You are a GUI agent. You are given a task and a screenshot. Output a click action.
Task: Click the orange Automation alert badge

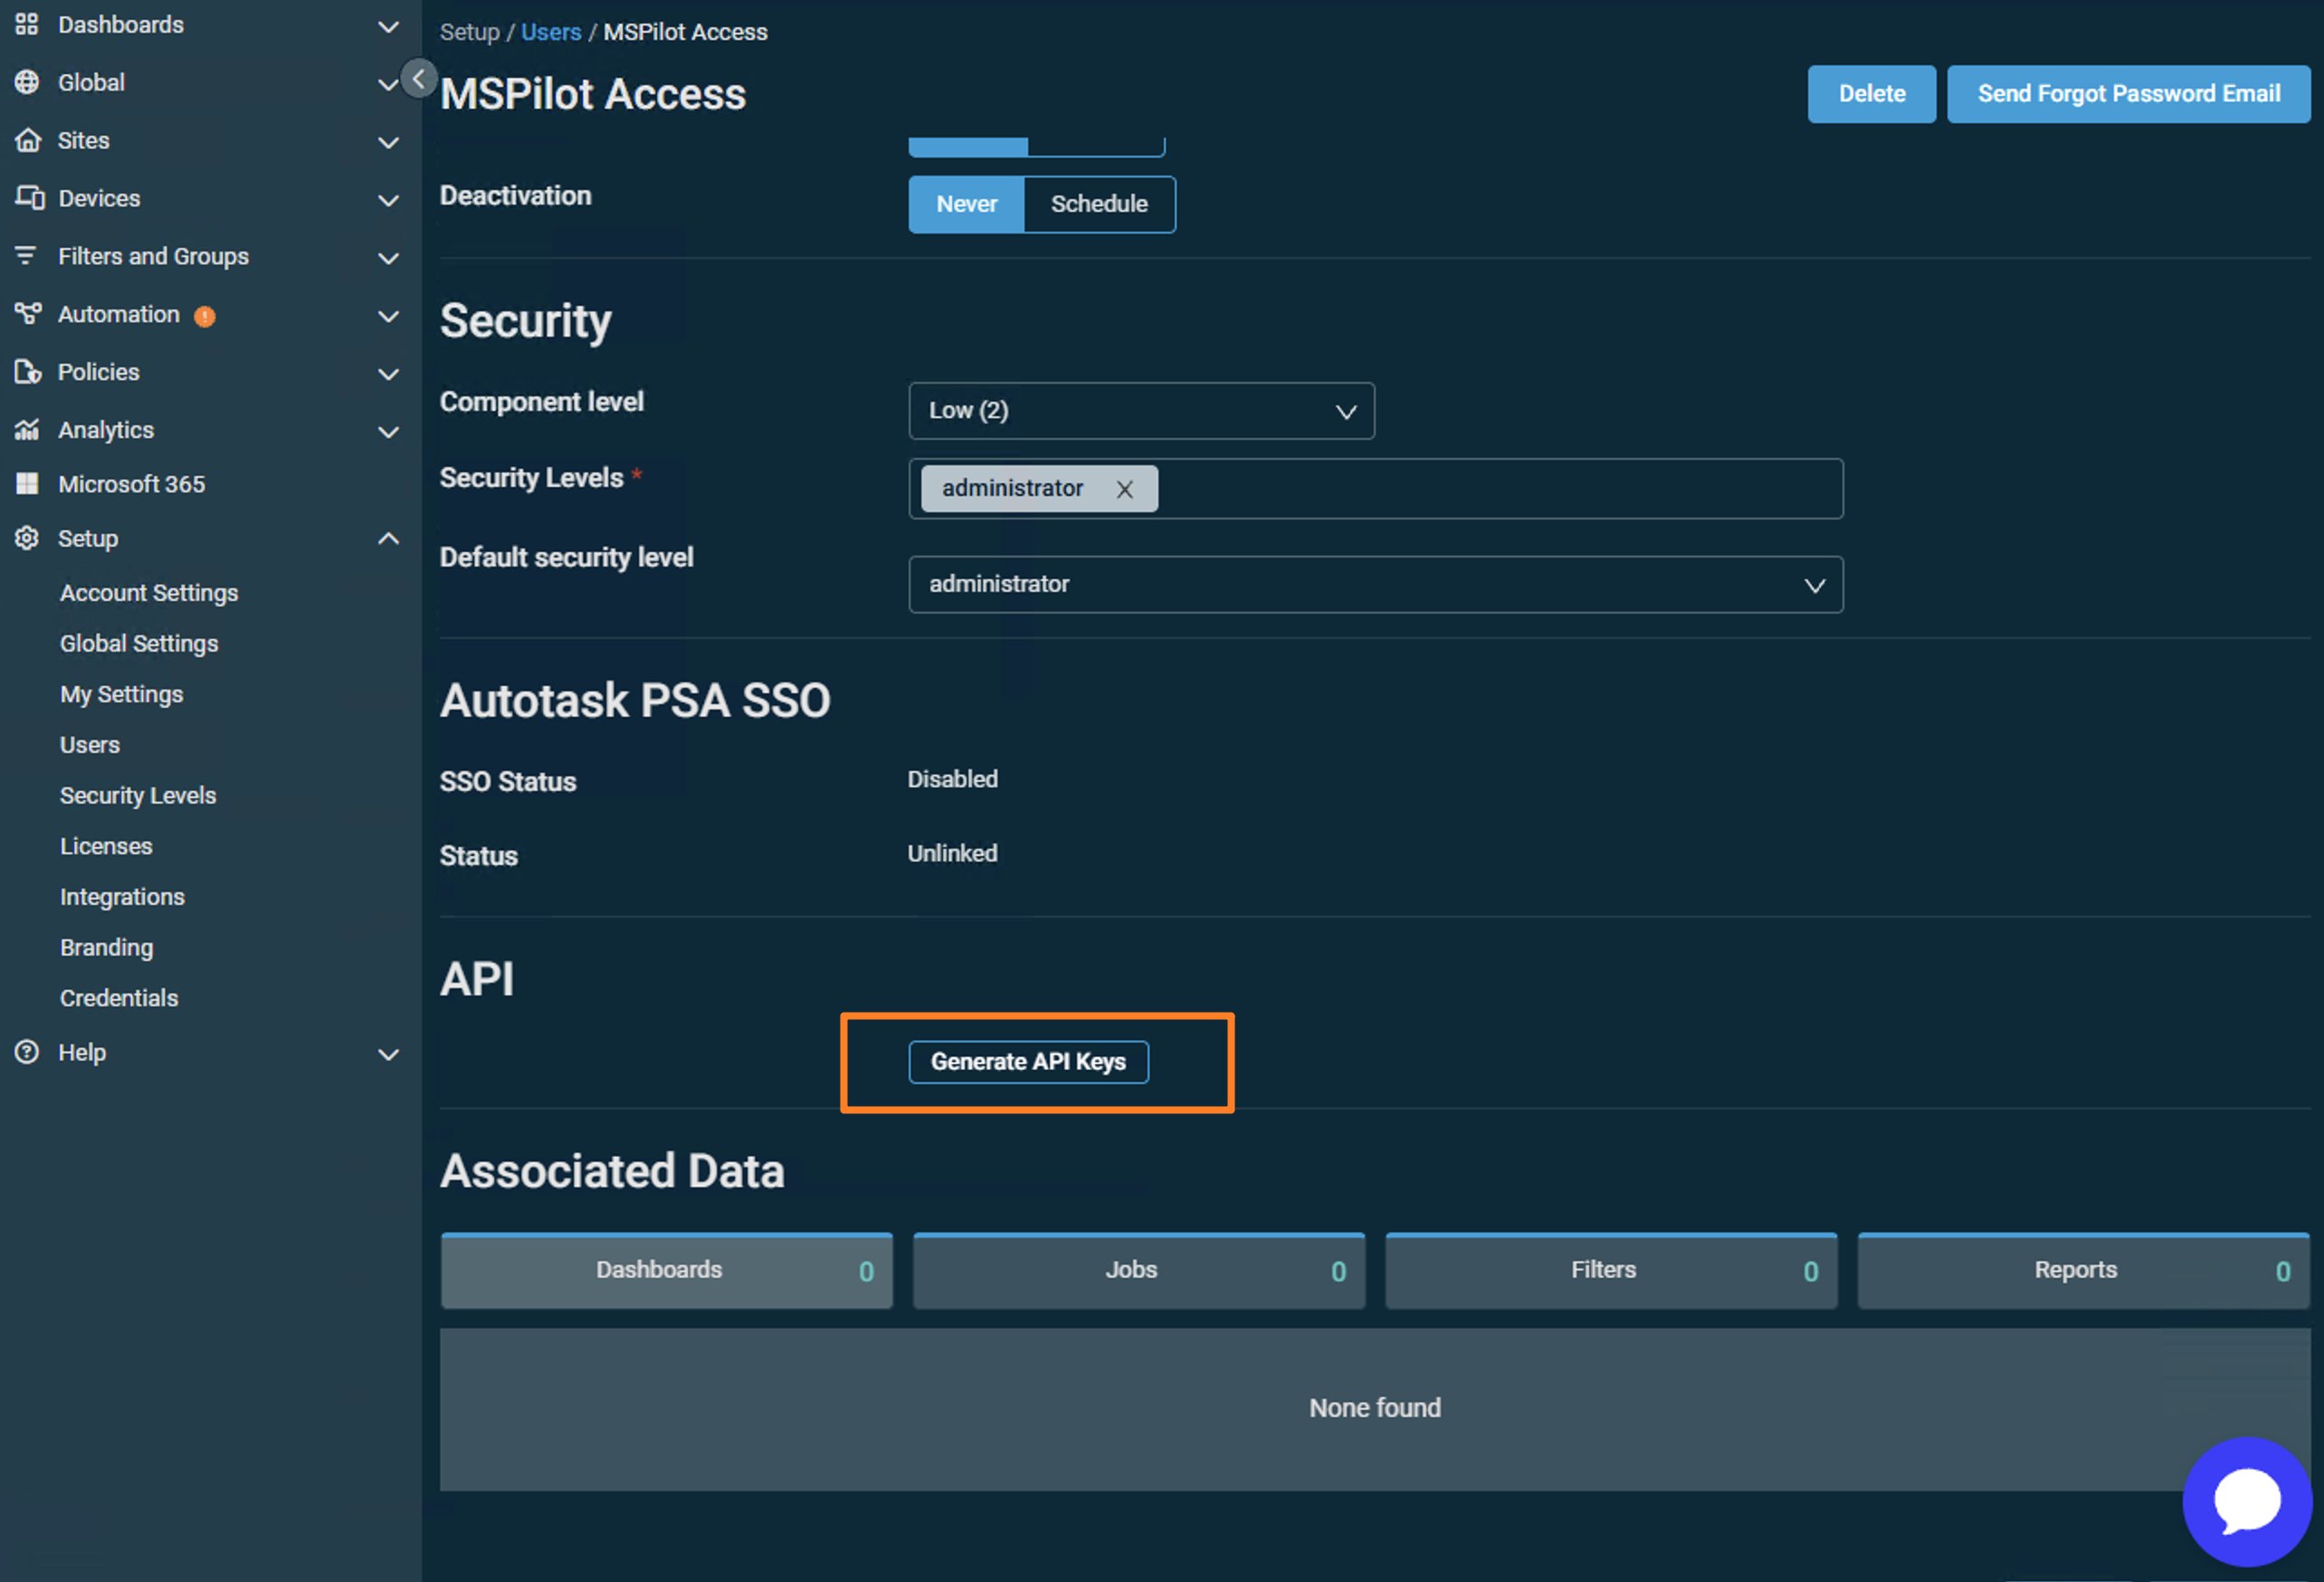point(205,316)
